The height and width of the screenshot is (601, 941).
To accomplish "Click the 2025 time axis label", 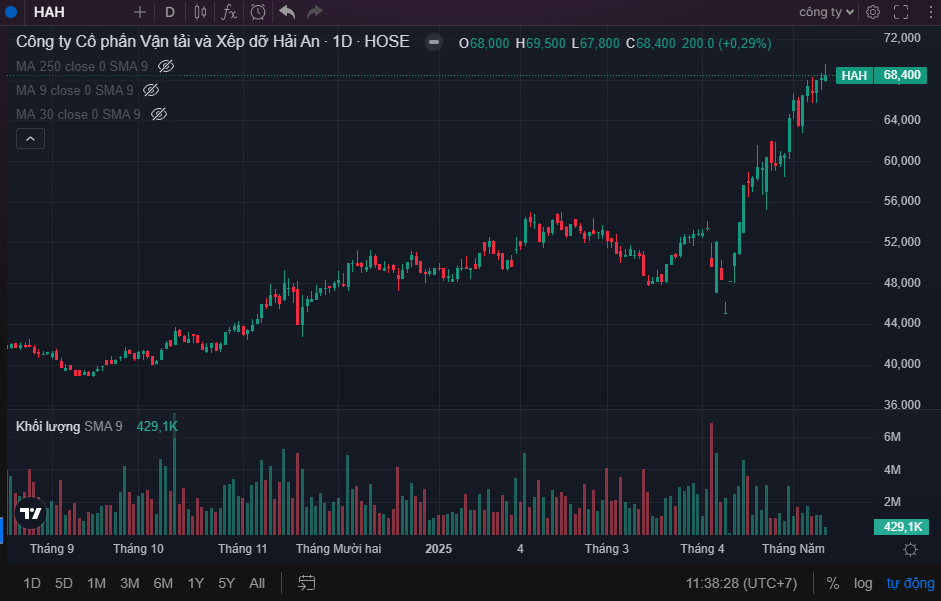I will click(x=438, y=549).
